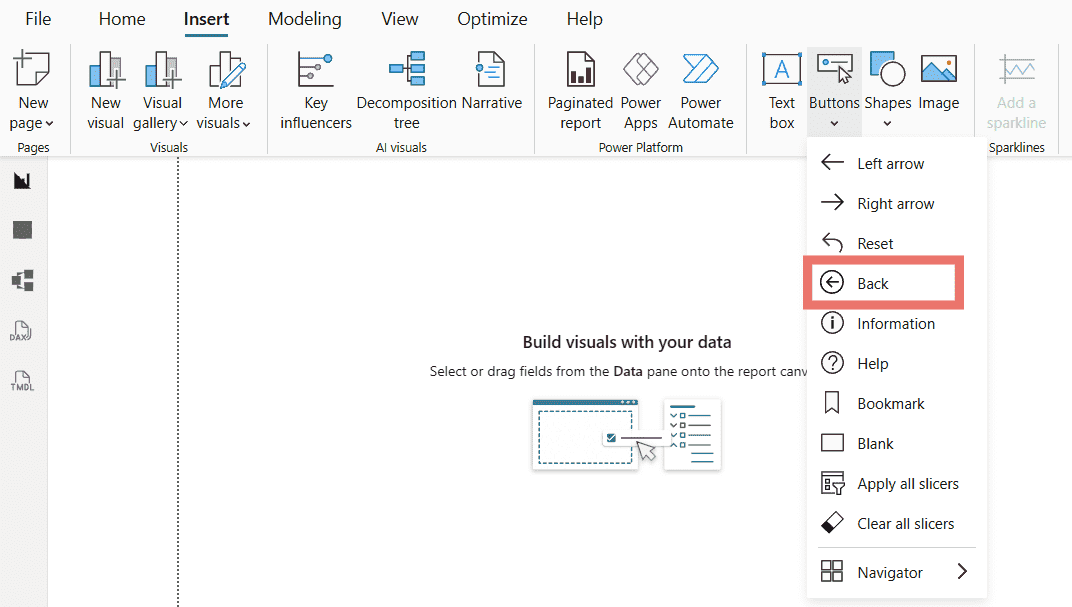Add a Power Apps visual

640,90
